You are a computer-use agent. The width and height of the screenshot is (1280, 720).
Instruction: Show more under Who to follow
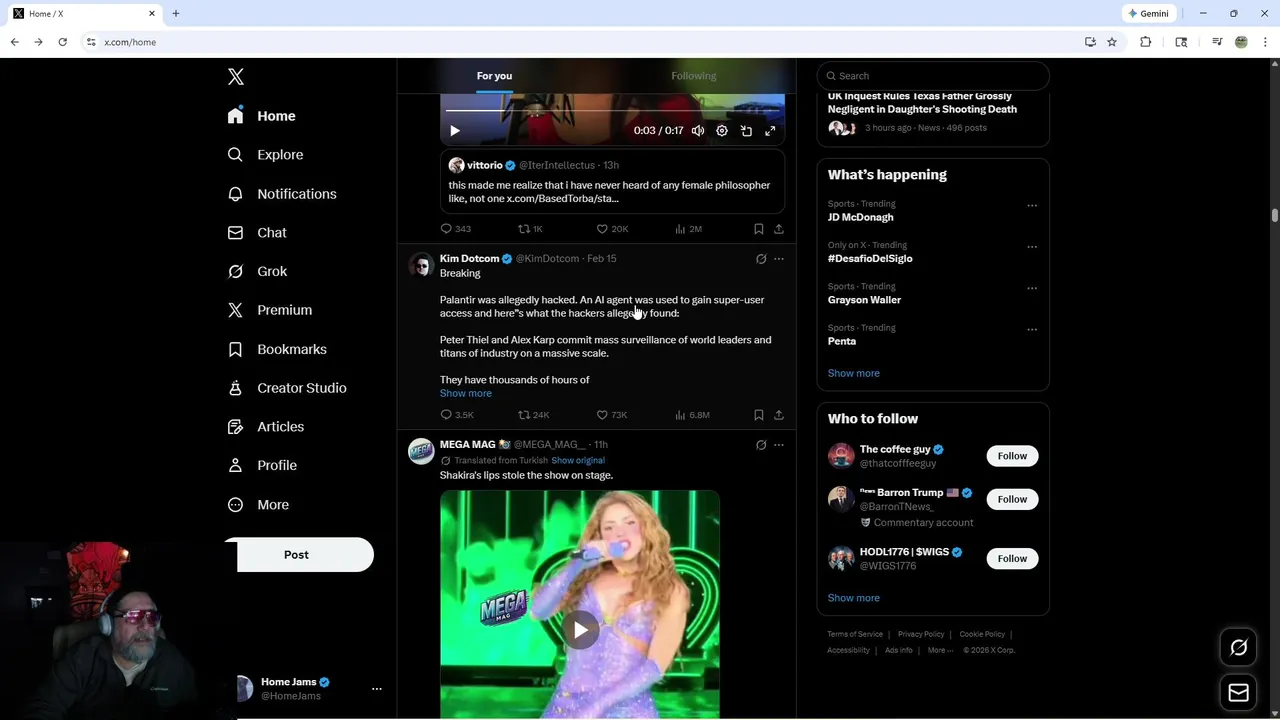point(854,598)
